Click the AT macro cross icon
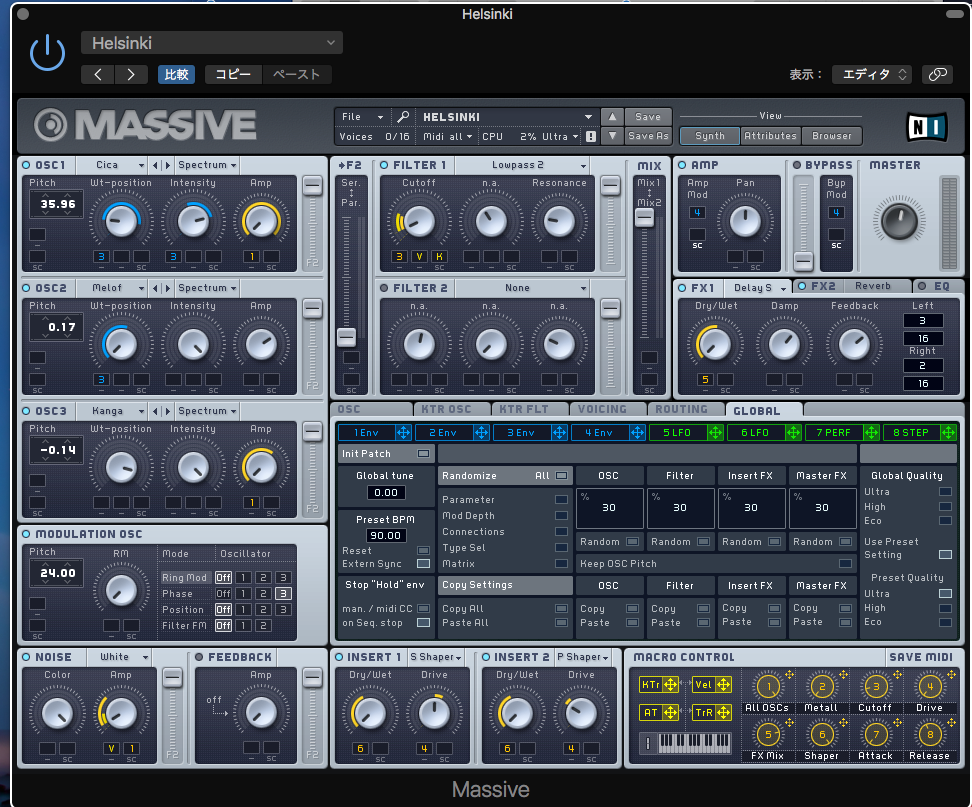 click(671, 712)
